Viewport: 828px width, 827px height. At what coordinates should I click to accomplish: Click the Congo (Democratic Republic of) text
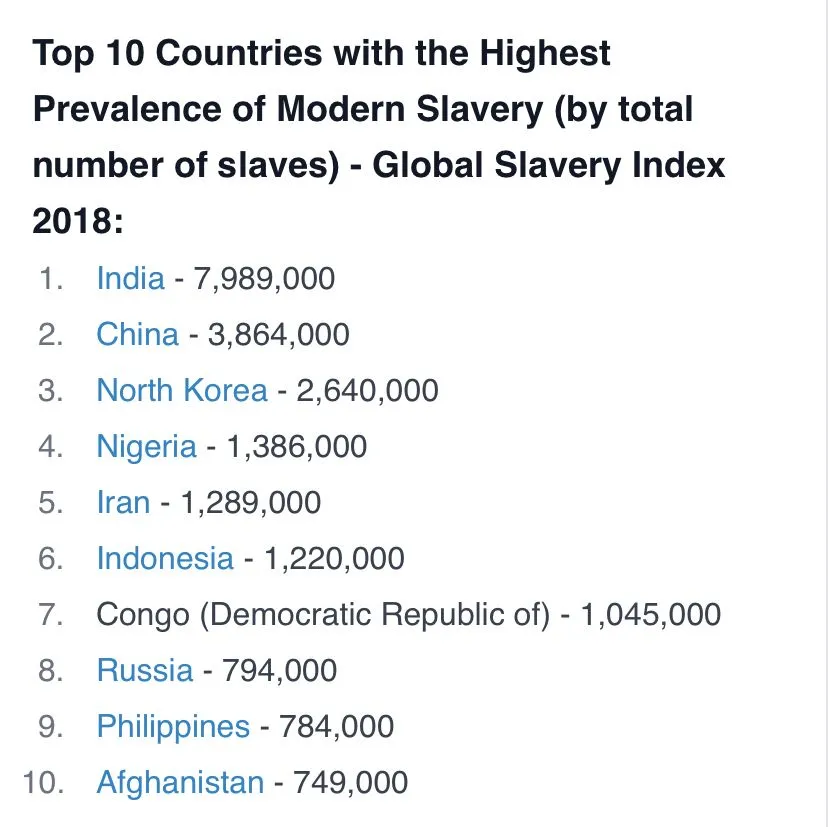[x=323, y=613]
